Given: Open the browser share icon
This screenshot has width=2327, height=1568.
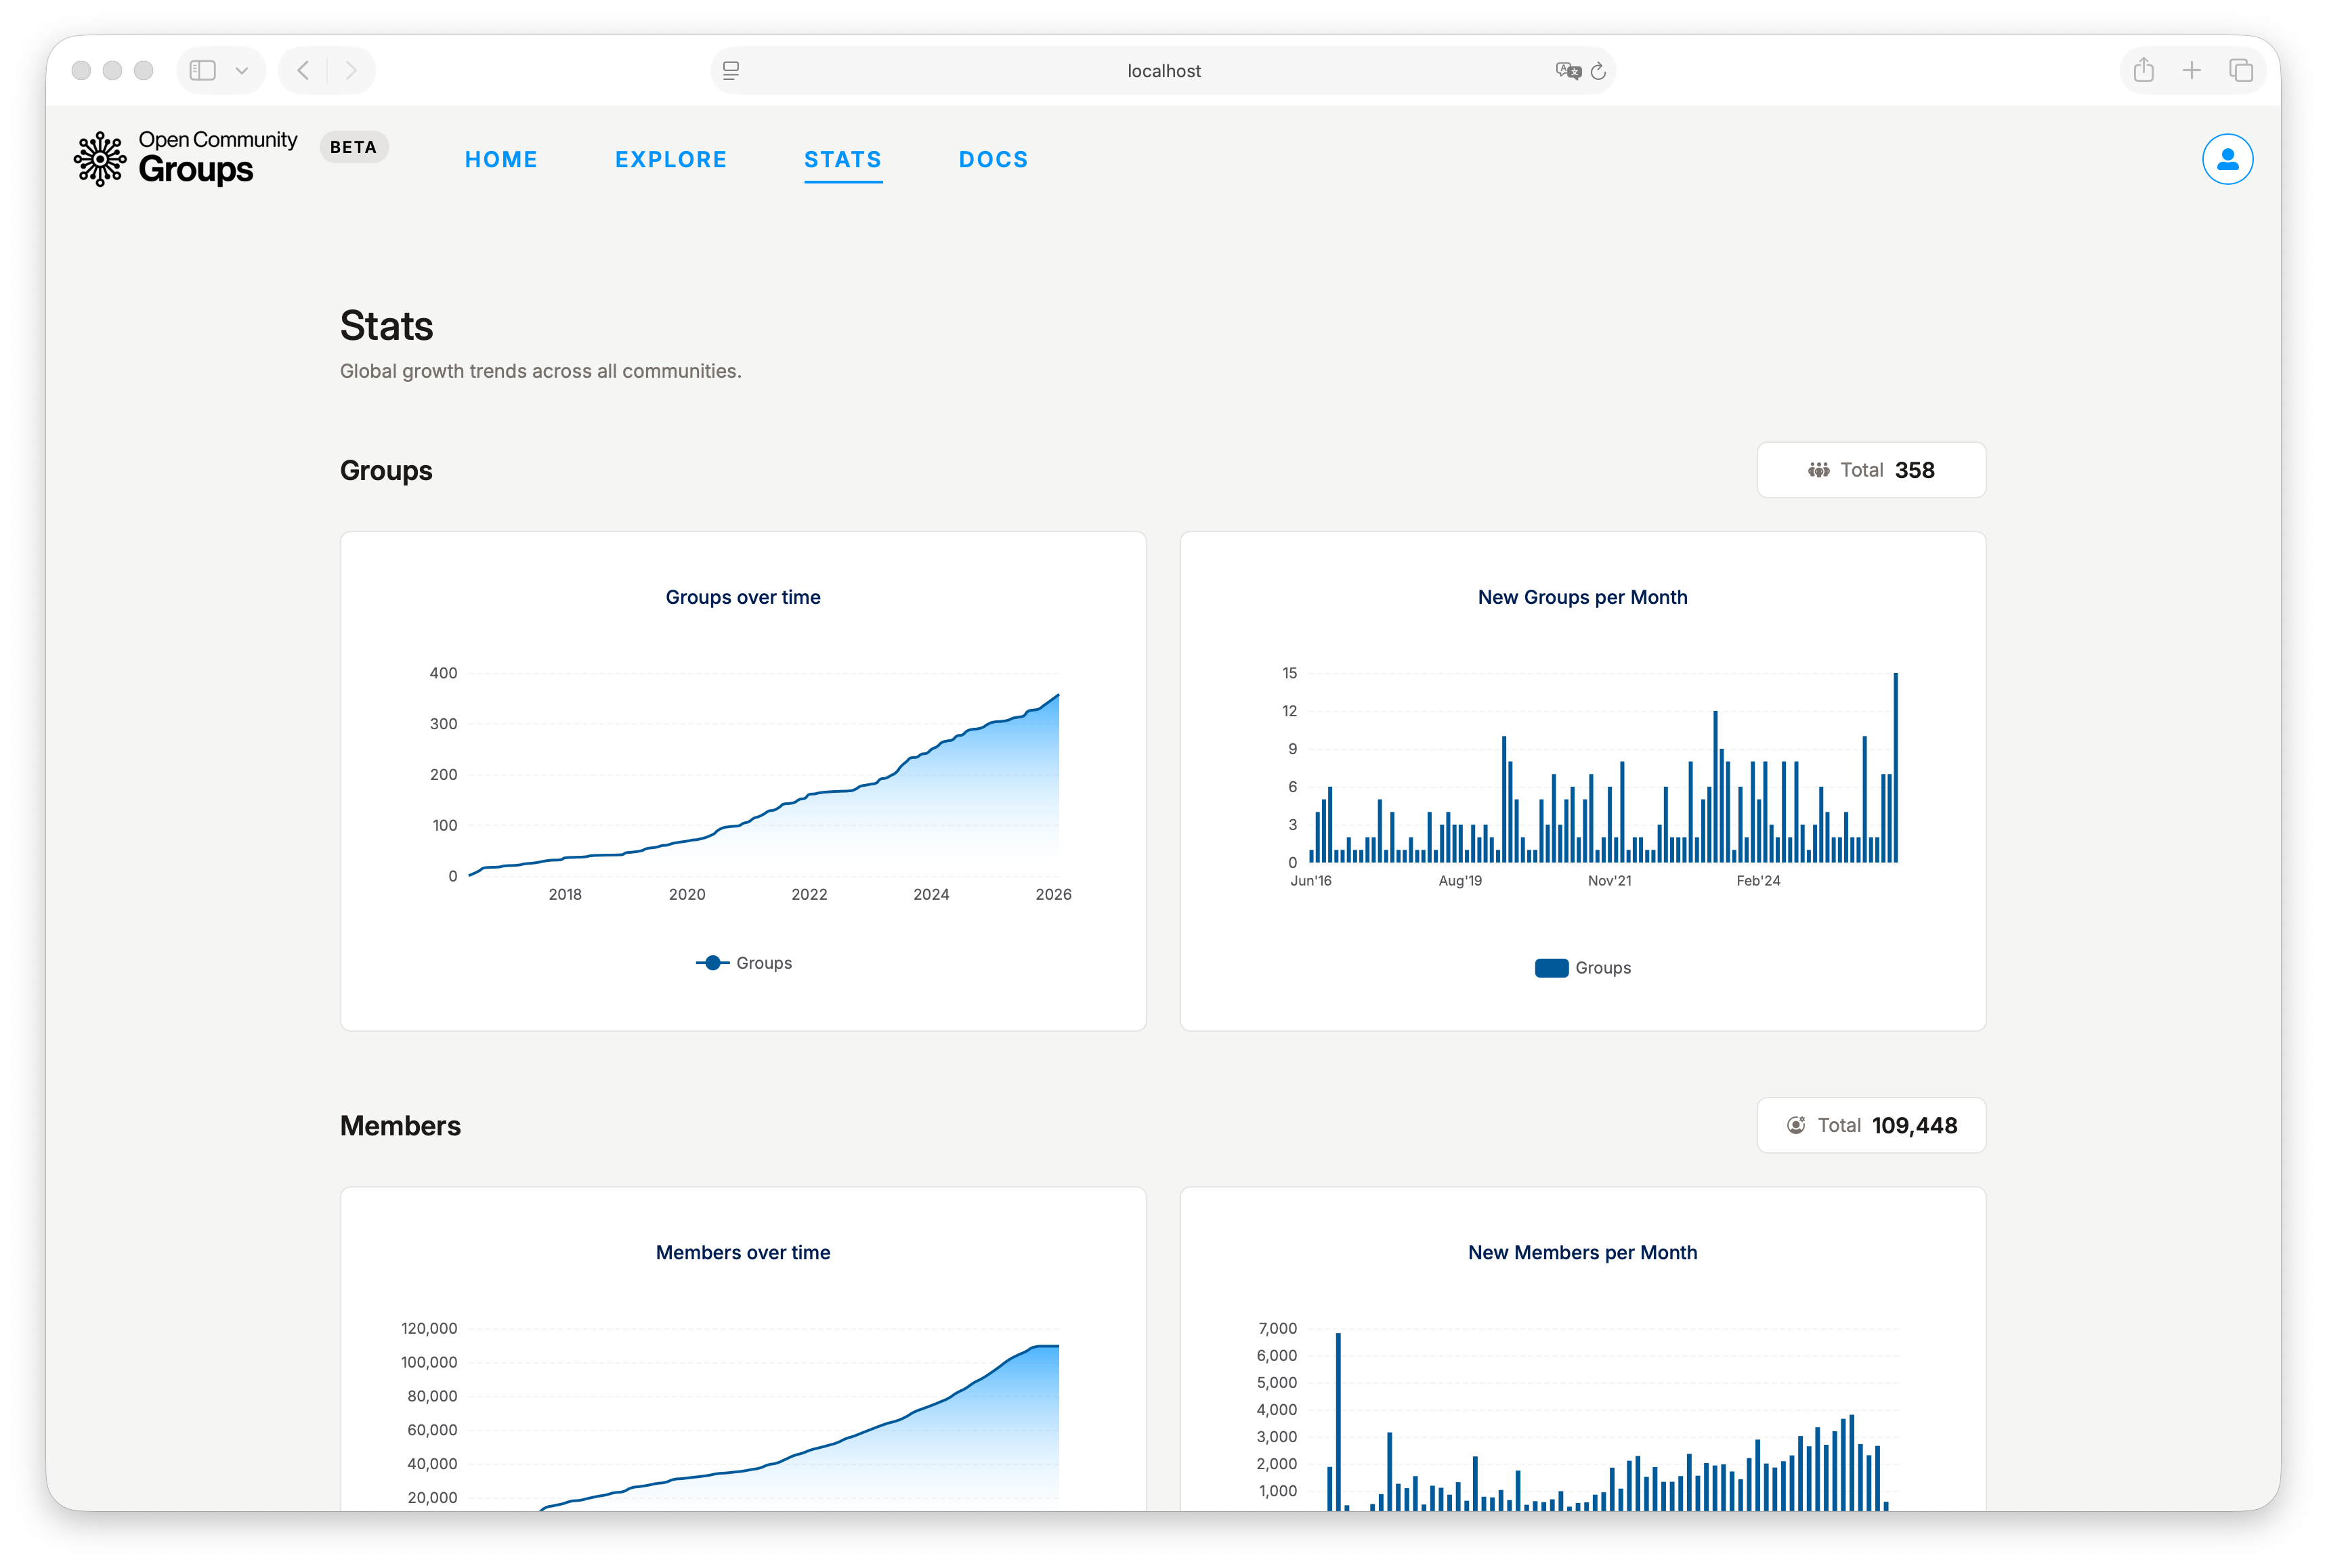Looking at the screenshot, I should click(2143, 70).
